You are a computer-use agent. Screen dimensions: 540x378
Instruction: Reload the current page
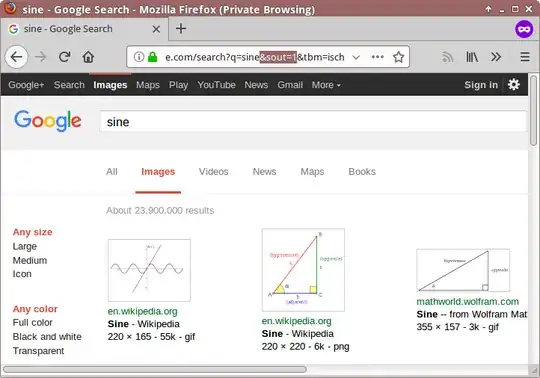(64, 57)
